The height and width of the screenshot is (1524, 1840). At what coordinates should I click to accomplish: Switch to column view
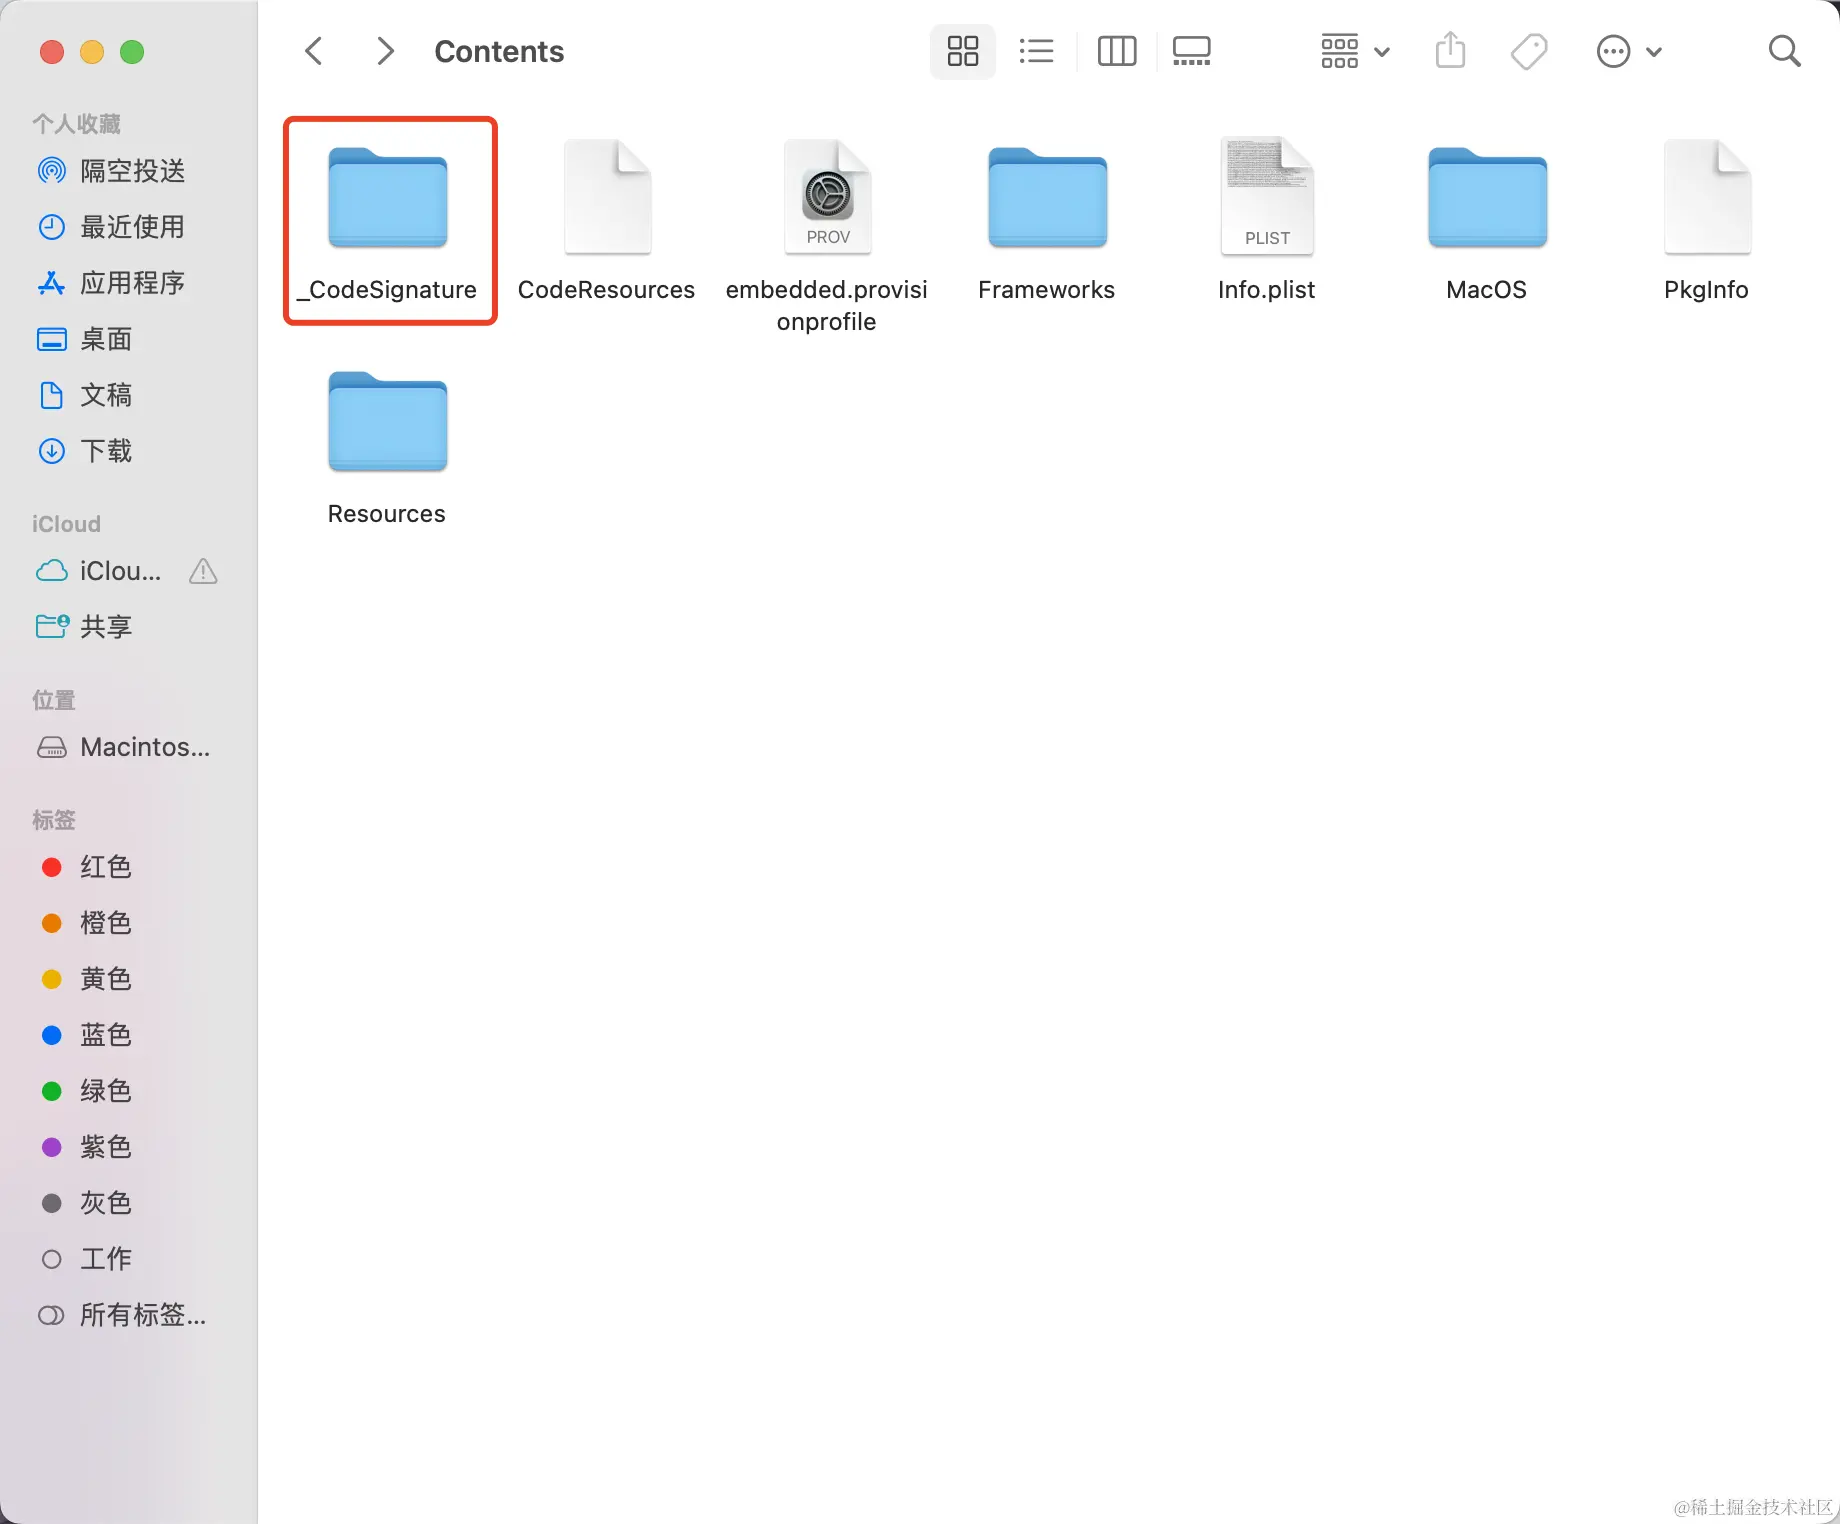tap(1117, 51)
